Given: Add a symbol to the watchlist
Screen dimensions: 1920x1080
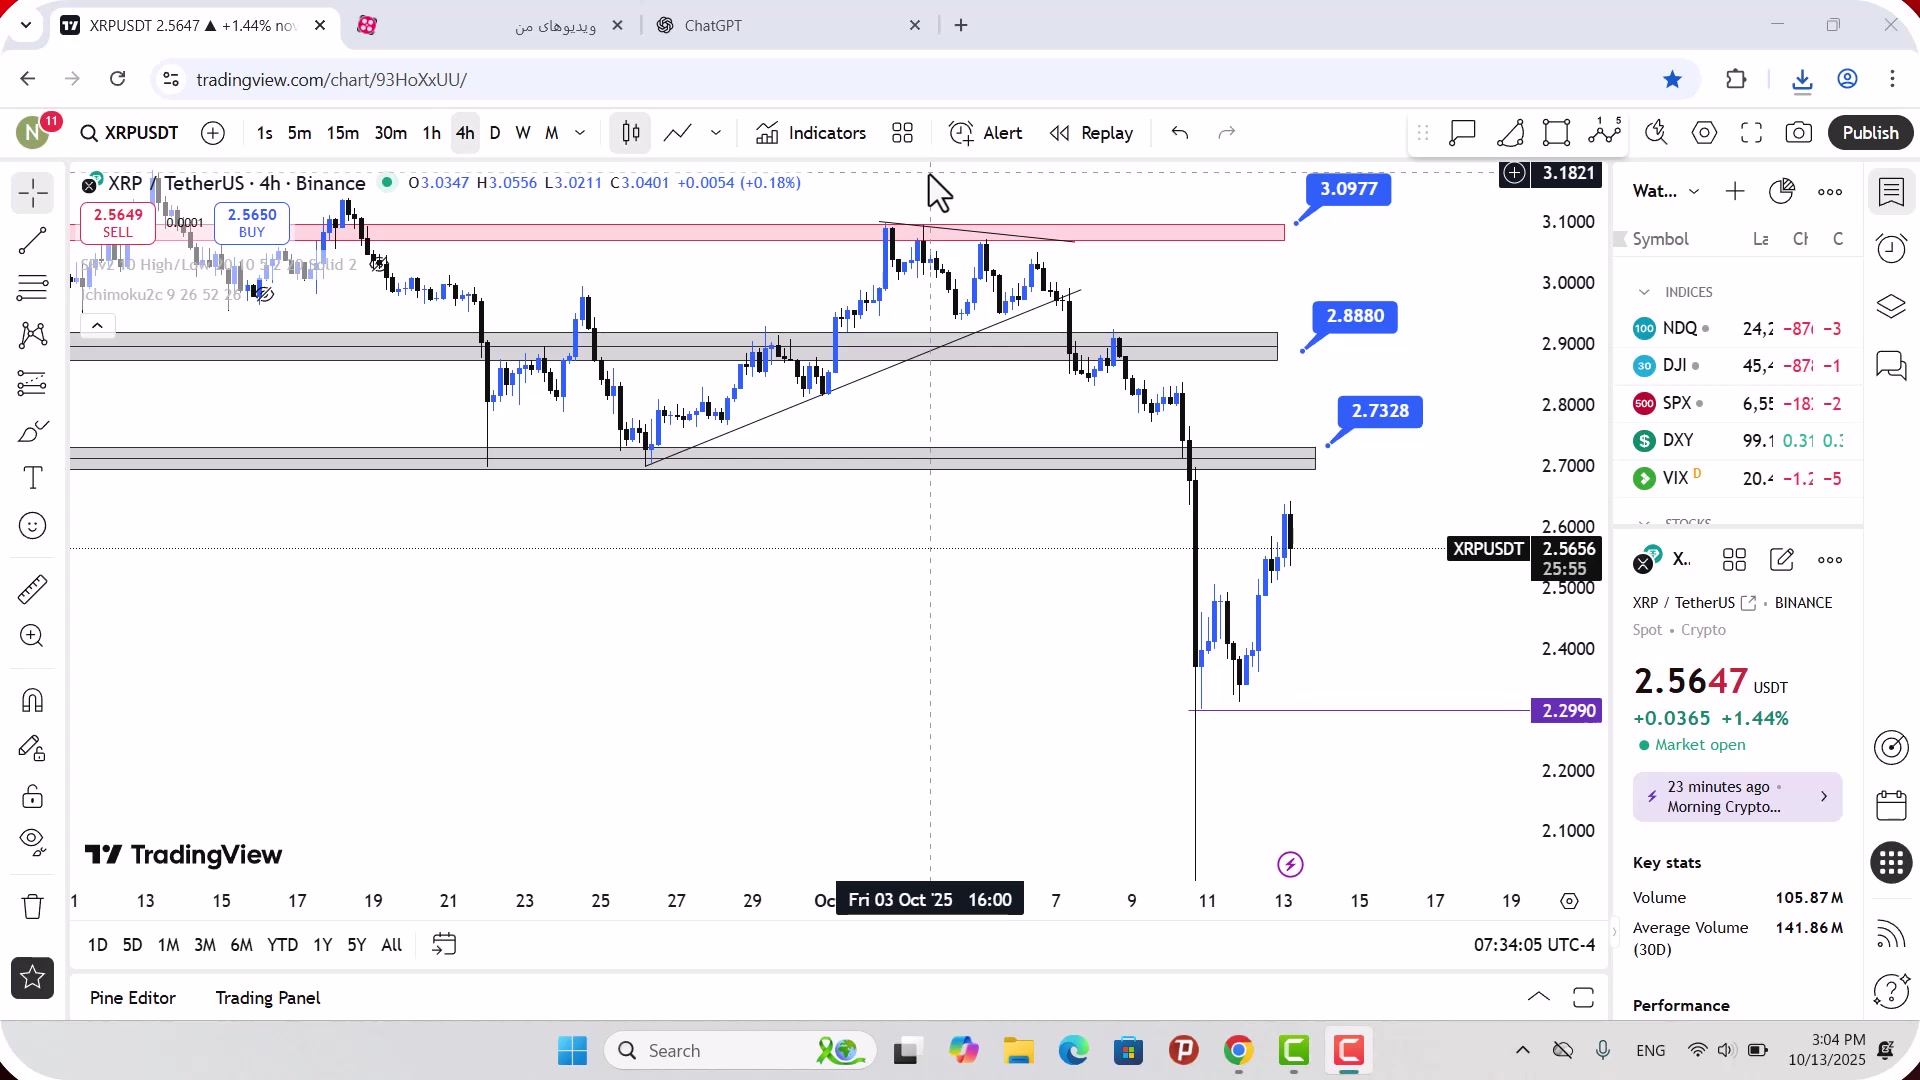Looking at the screenshot, I should [1735, 191].
